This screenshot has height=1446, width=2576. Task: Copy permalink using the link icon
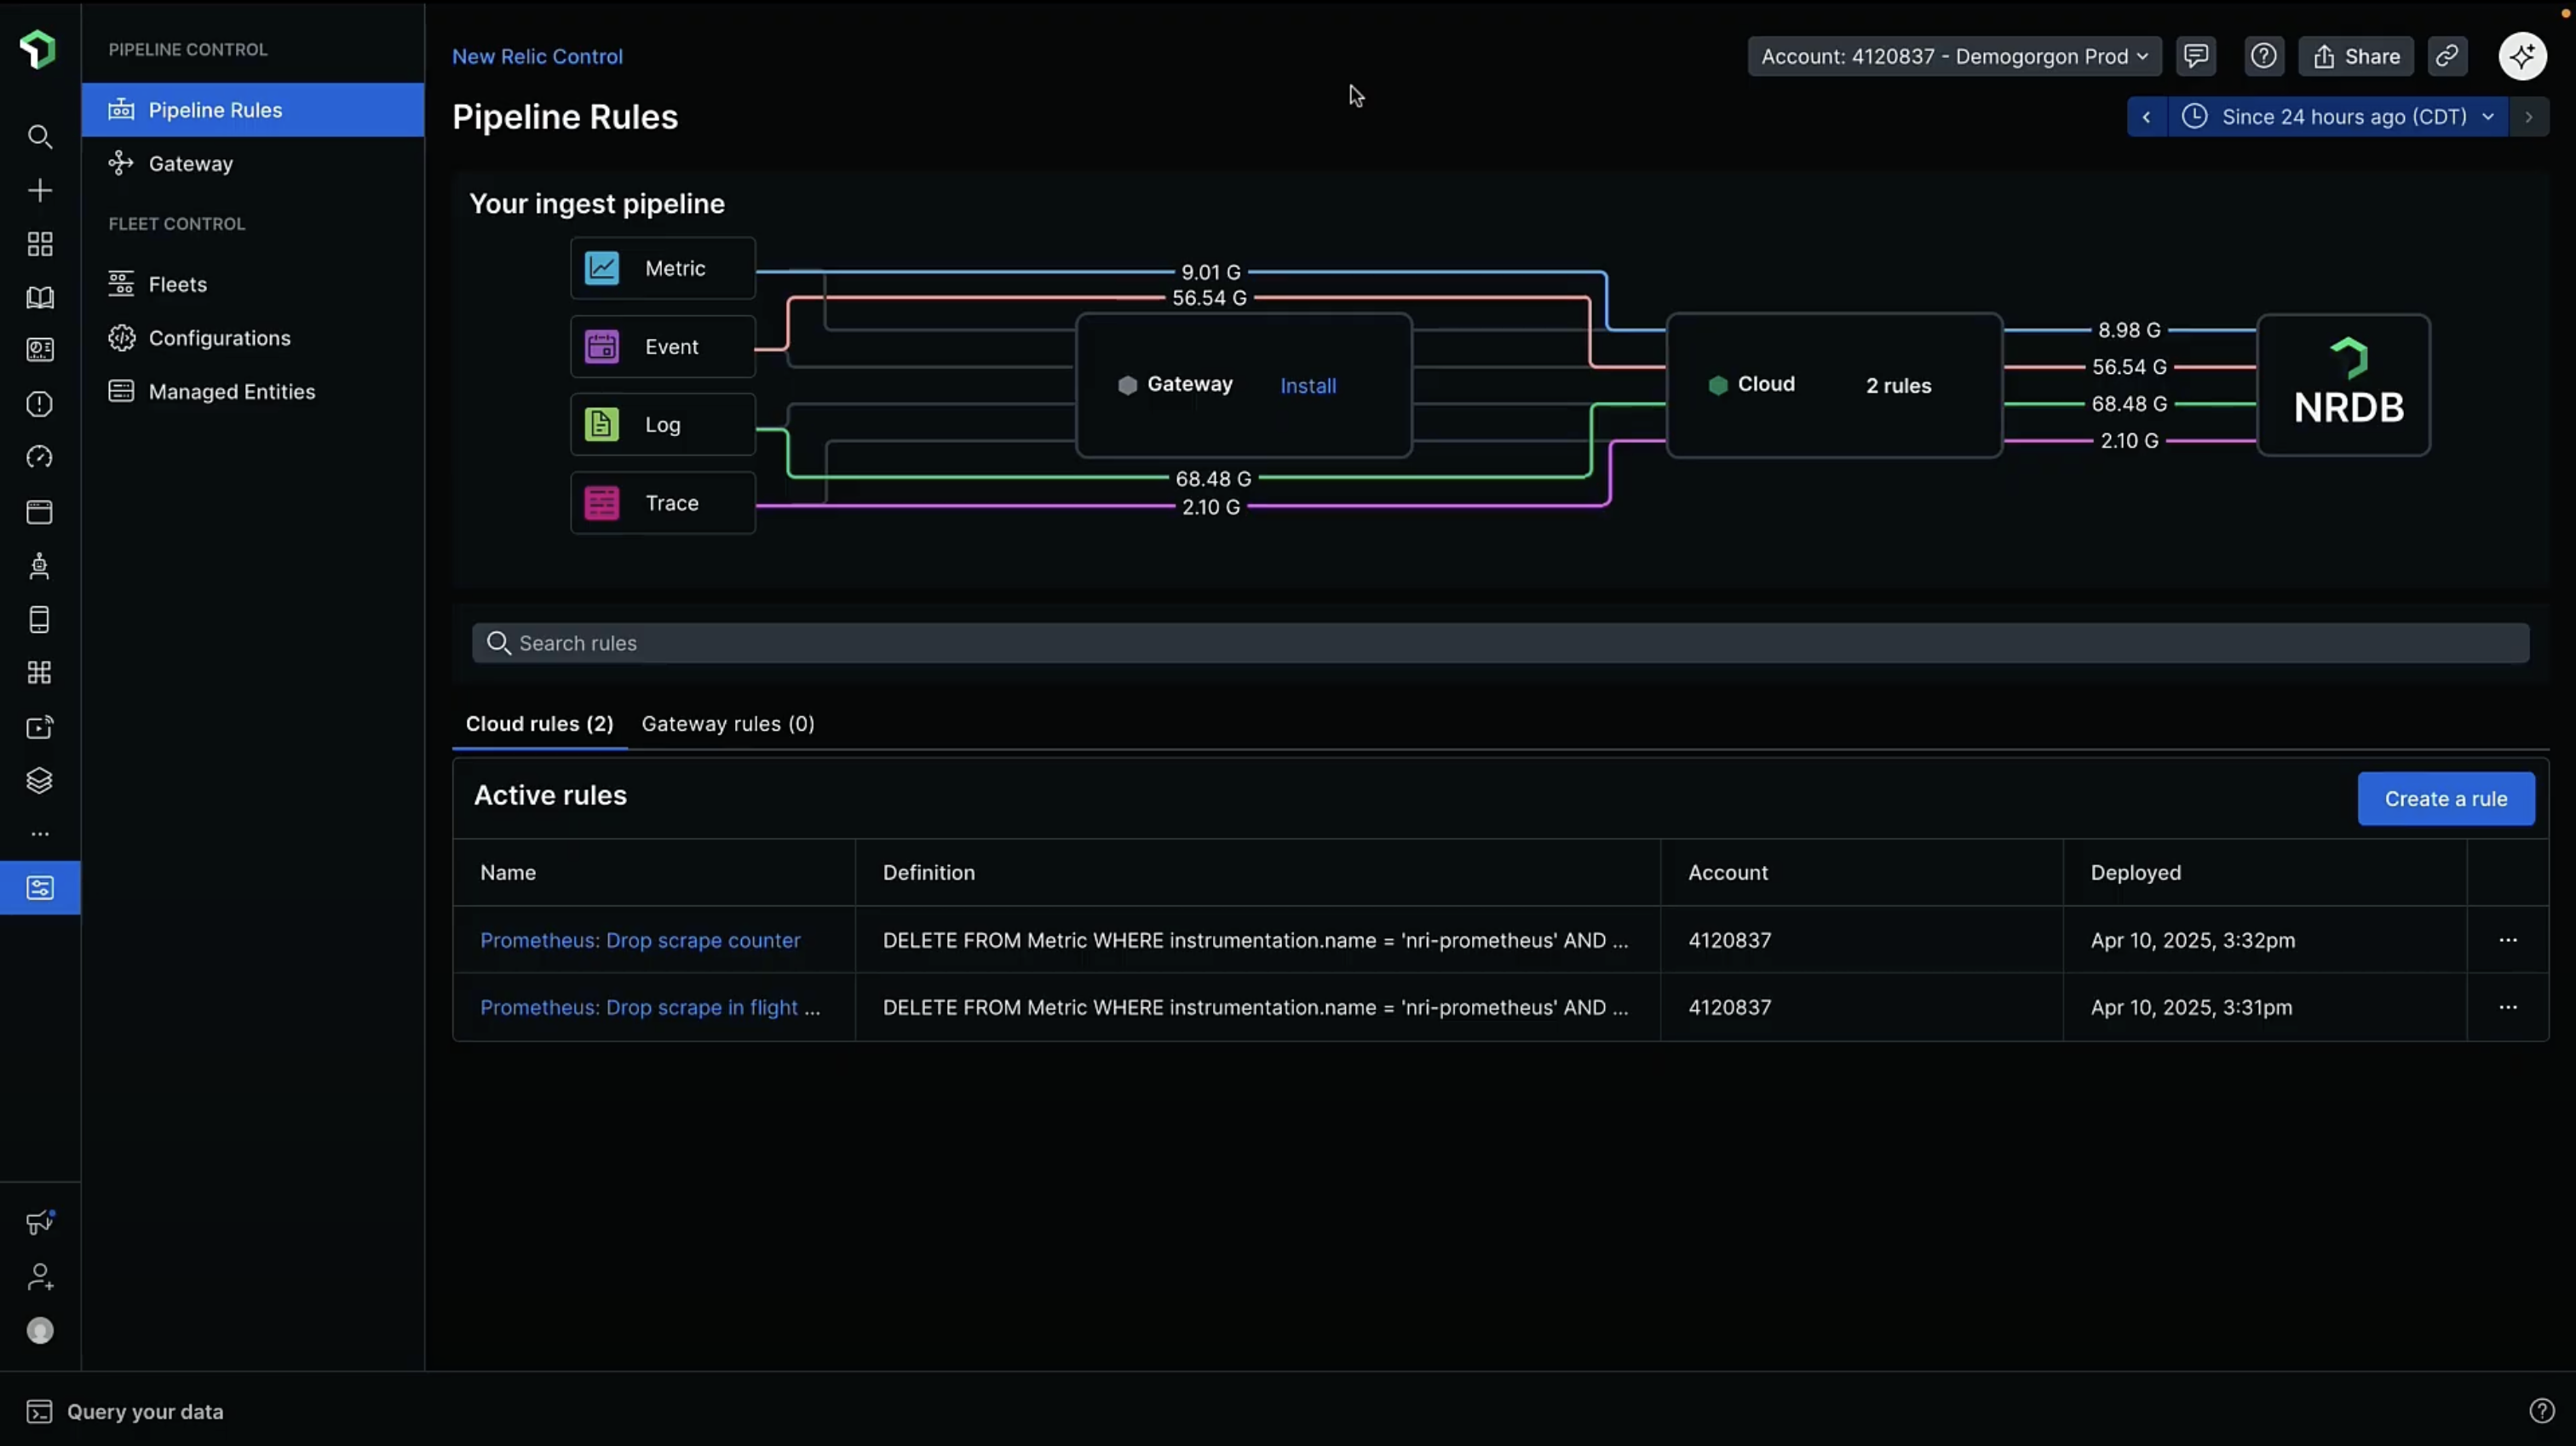tap(2446, 56)
